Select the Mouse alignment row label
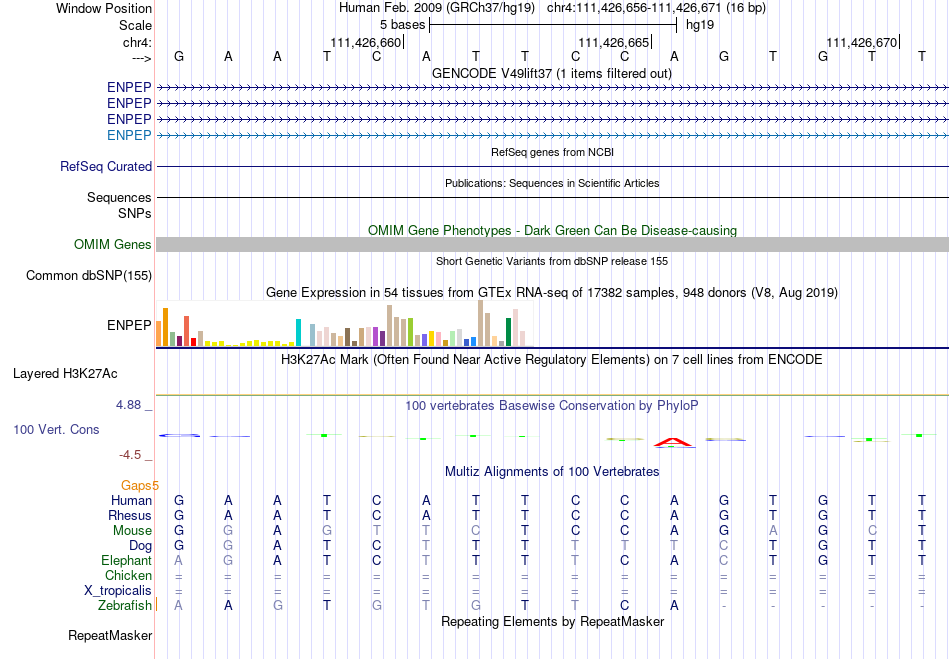The width and height of the screenshot is (950, 659). coord(132,531)
